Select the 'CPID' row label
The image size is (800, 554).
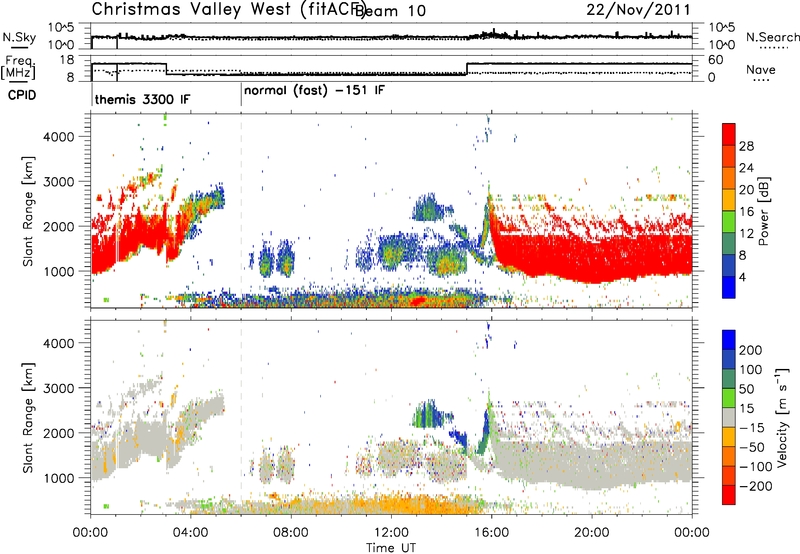(22, 95)
